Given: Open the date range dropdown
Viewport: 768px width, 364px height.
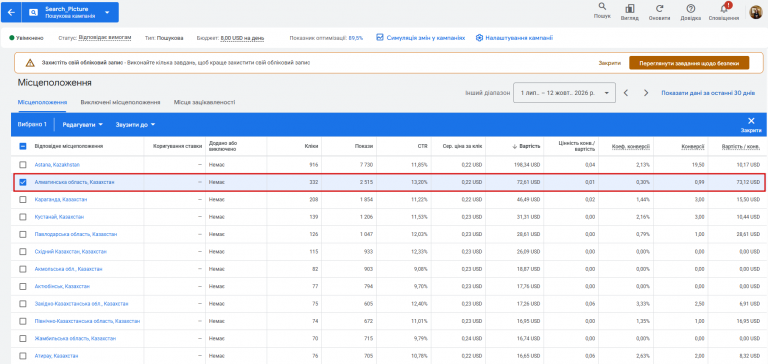Looking at the screenshot, I should click(564, 93).
